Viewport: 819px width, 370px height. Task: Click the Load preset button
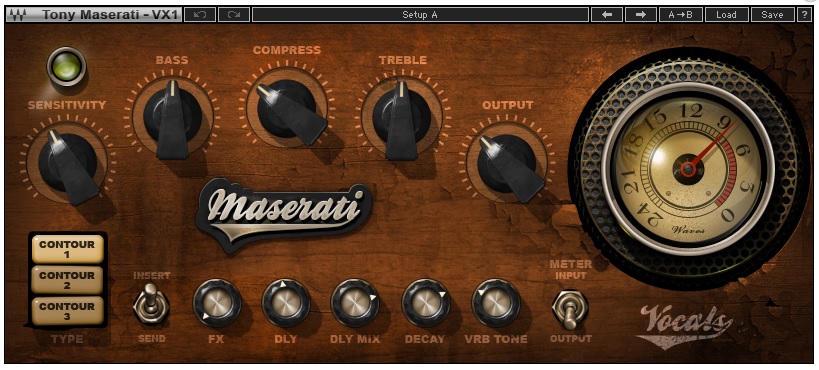coord(726,15)
